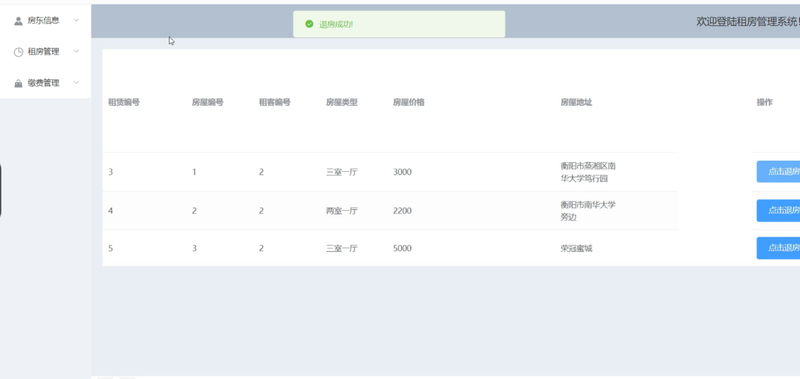Click the 房屋类型 column header
The height and width of the screenshot is (379, 800).
[342, 102]
